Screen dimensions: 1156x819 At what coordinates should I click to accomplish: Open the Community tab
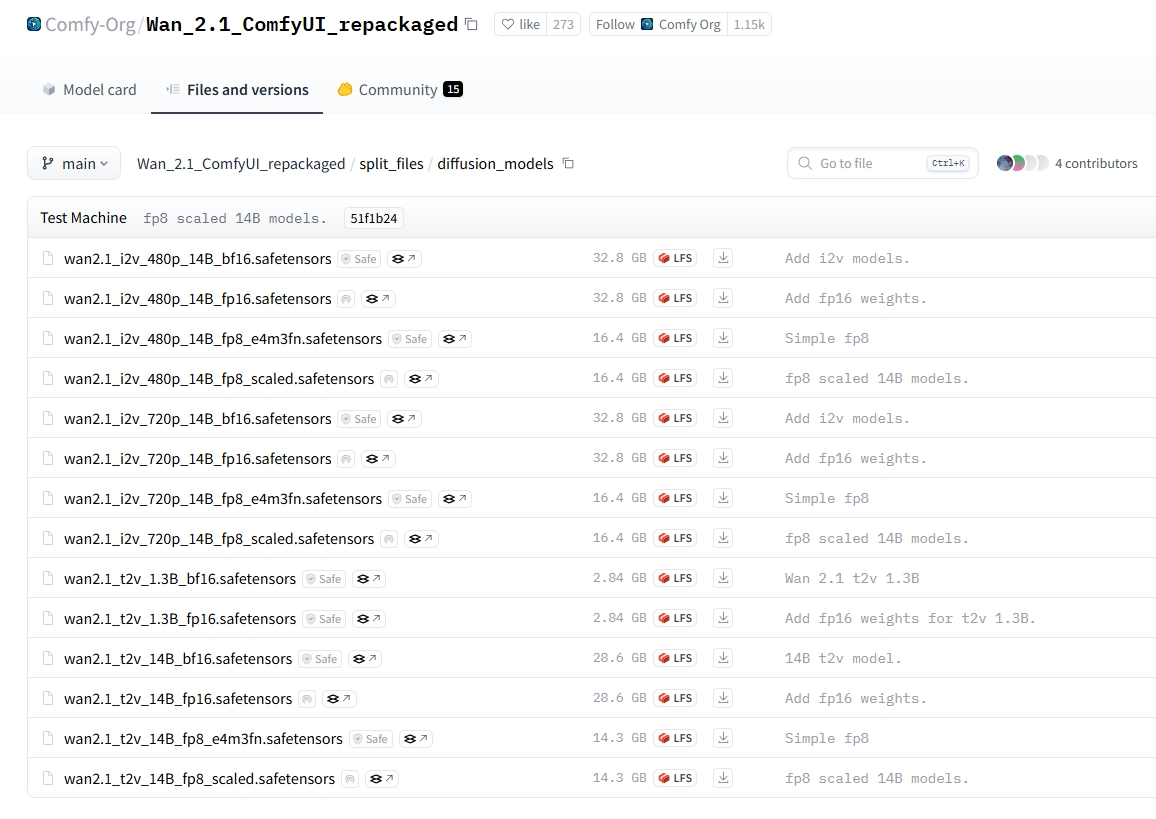(x=399, y=90)
